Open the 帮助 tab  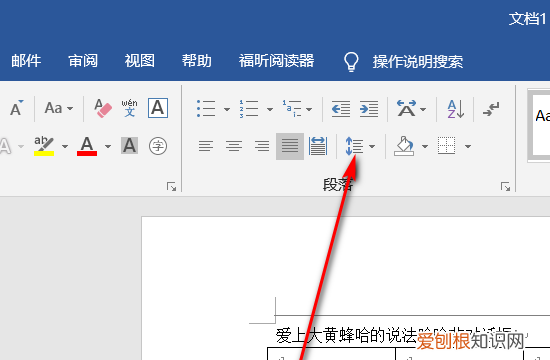[x=197, y=61]
